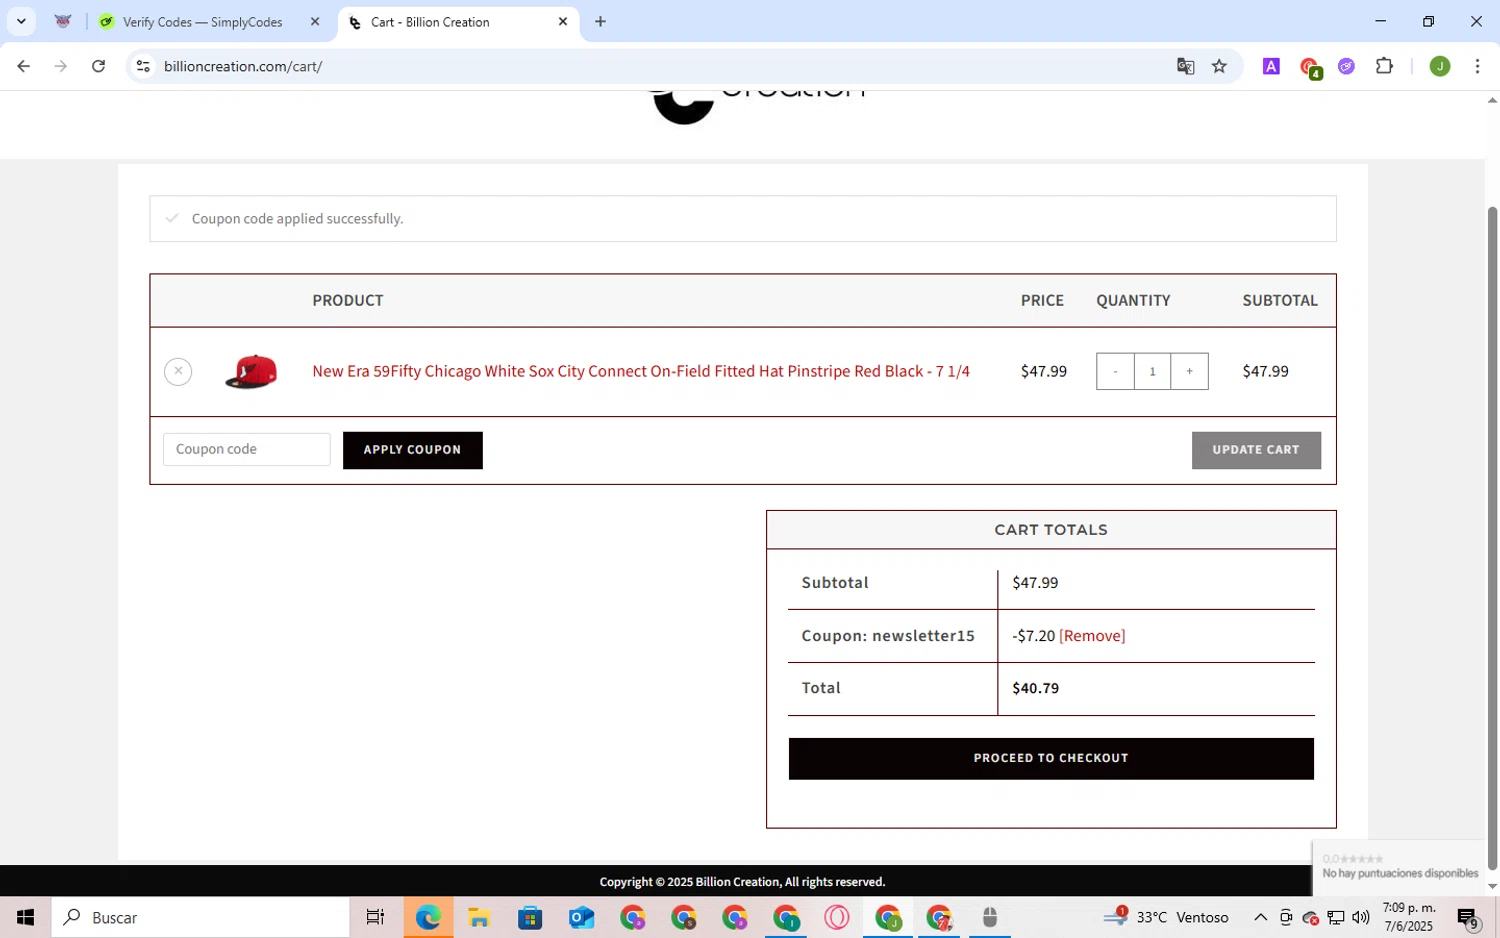Viewport: 1500px width, 938px height.
Task: Open the purple round extension icon
Action: point(1347,66)
